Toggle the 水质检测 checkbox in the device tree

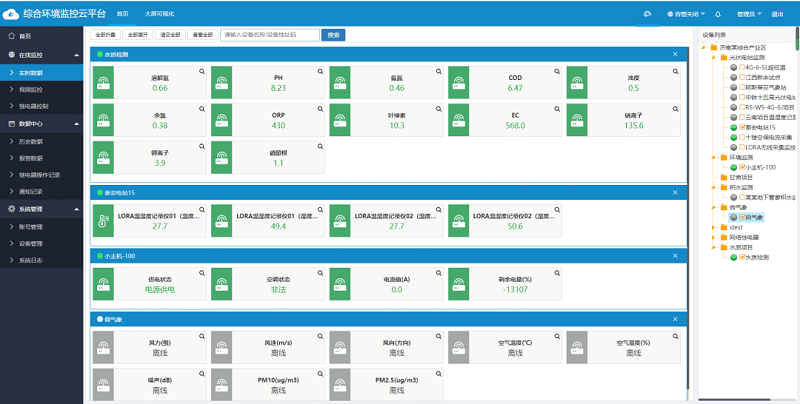(742, 257)
